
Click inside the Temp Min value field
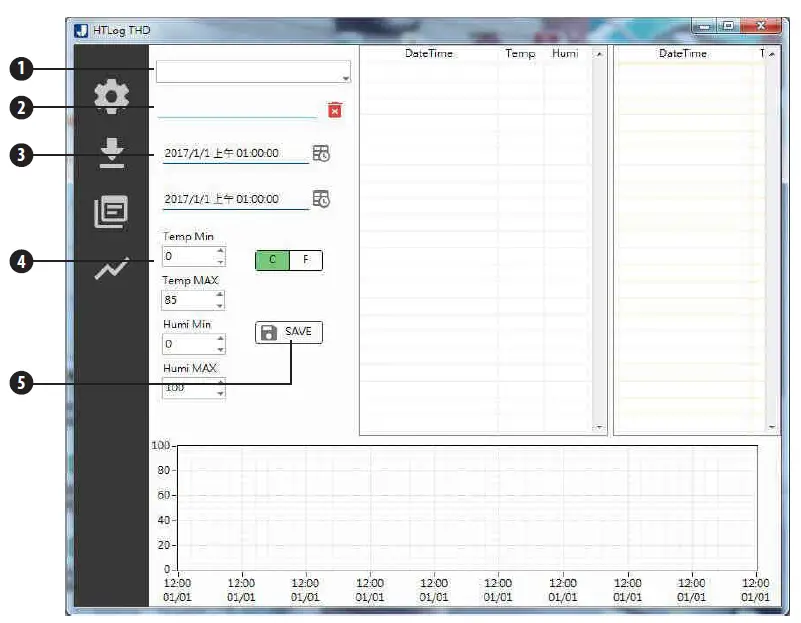tap(190, 256)
